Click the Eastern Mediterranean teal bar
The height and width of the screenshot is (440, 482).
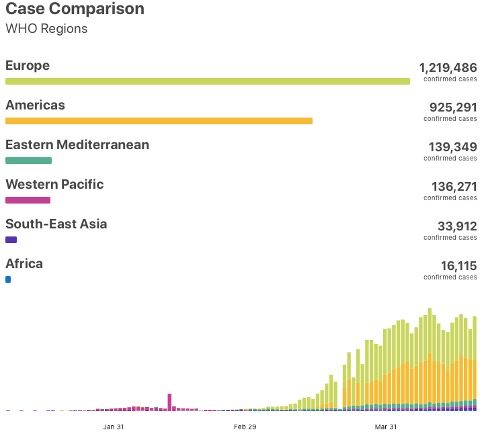(28, 161)
